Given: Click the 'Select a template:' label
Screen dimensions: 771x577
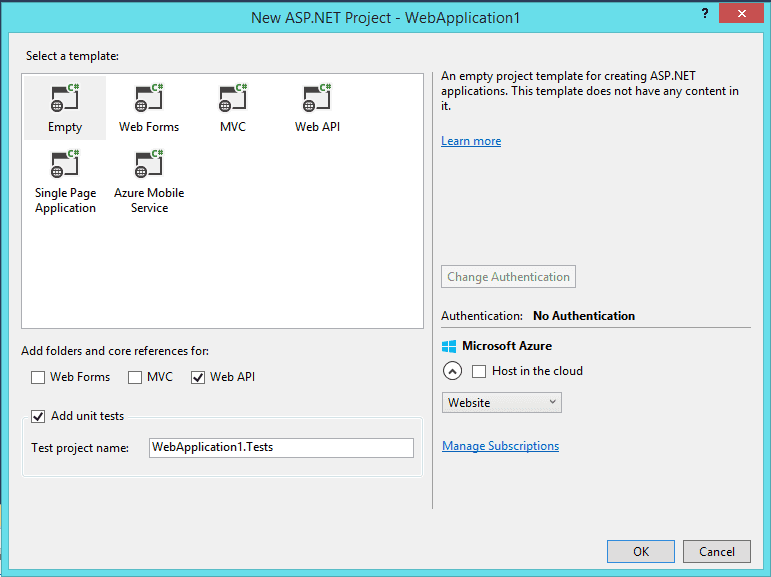Looking at the screenshot, I should tap(72, 56).
